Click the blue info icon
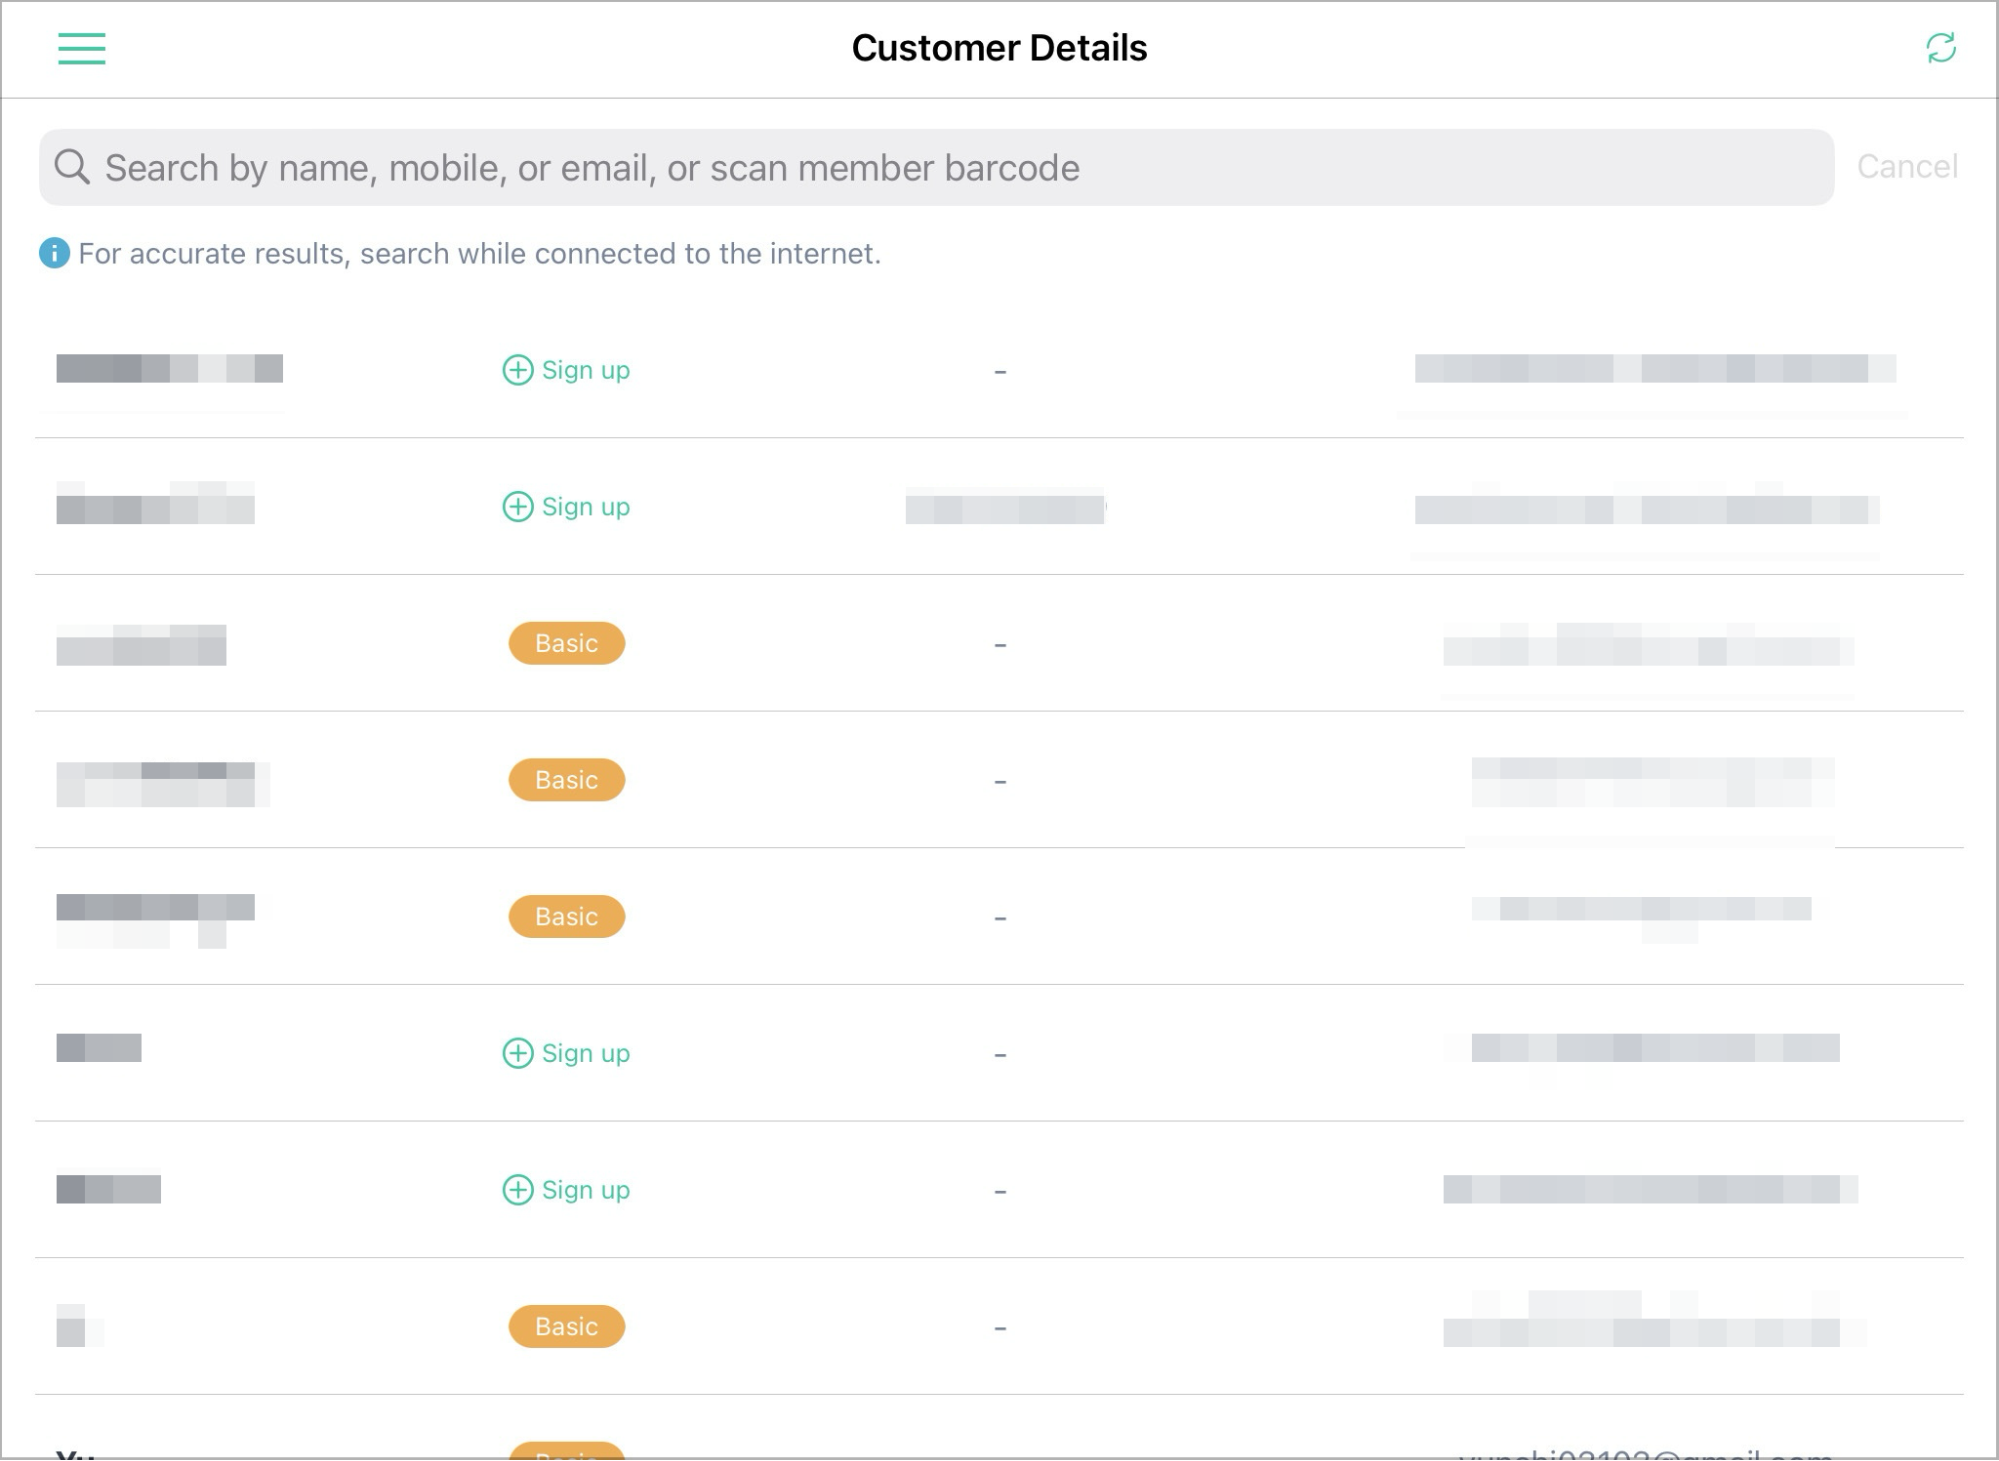The height and width of the screenshot is (1461, 1999). (x=54, y=253)
